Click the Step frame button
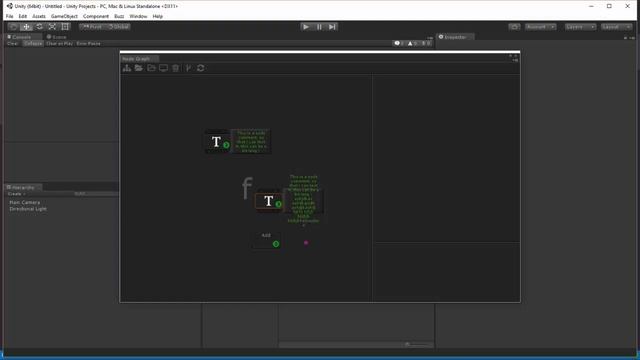 (x=332, y=27)
